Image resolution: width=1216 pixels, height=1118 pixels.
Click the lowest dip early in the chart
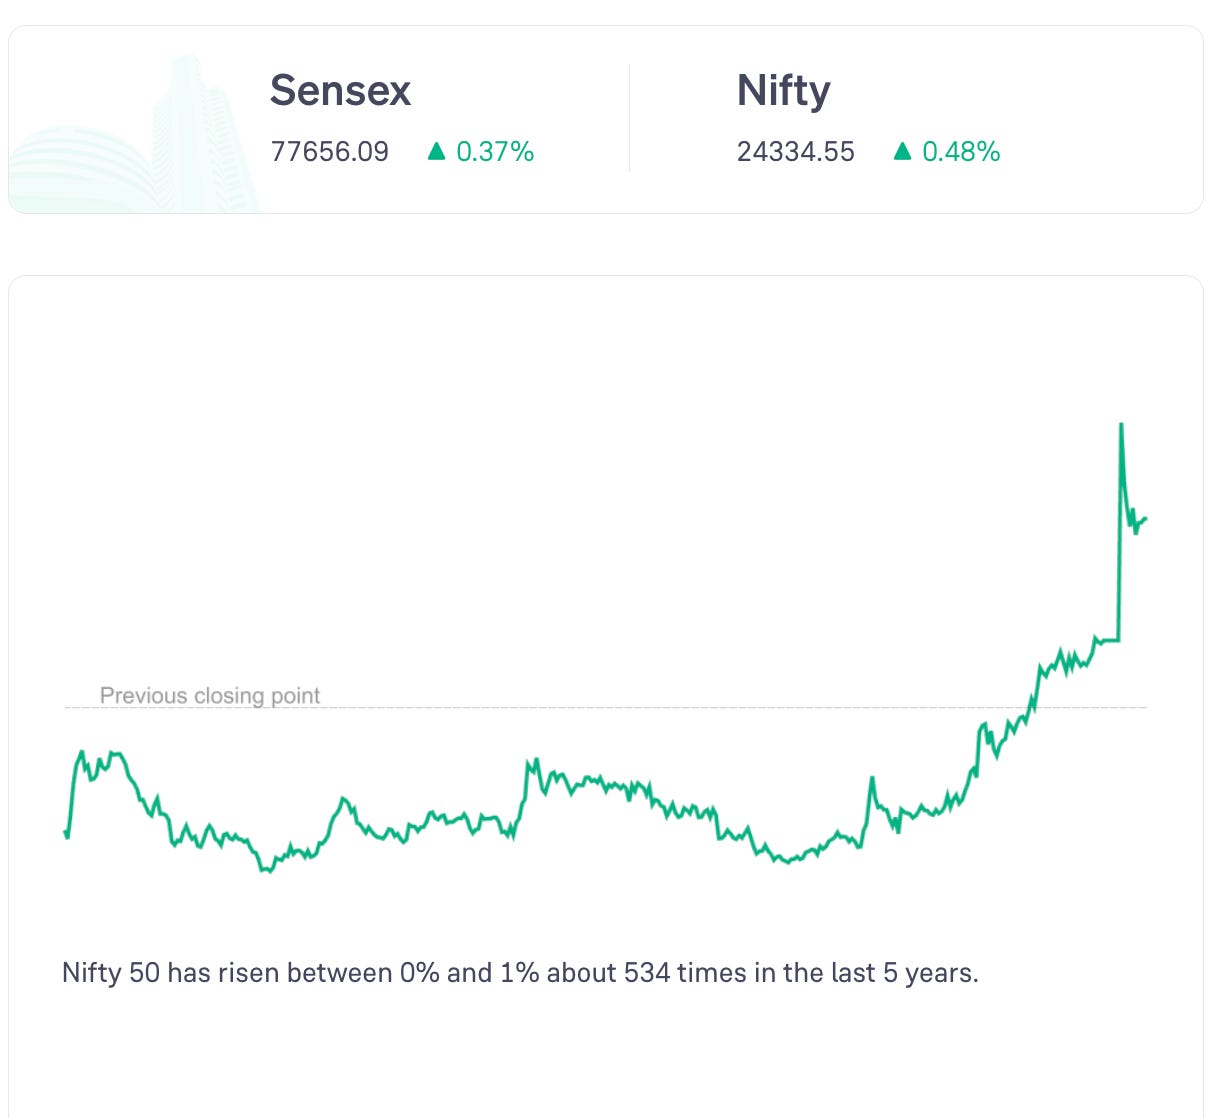coord(268,871)
